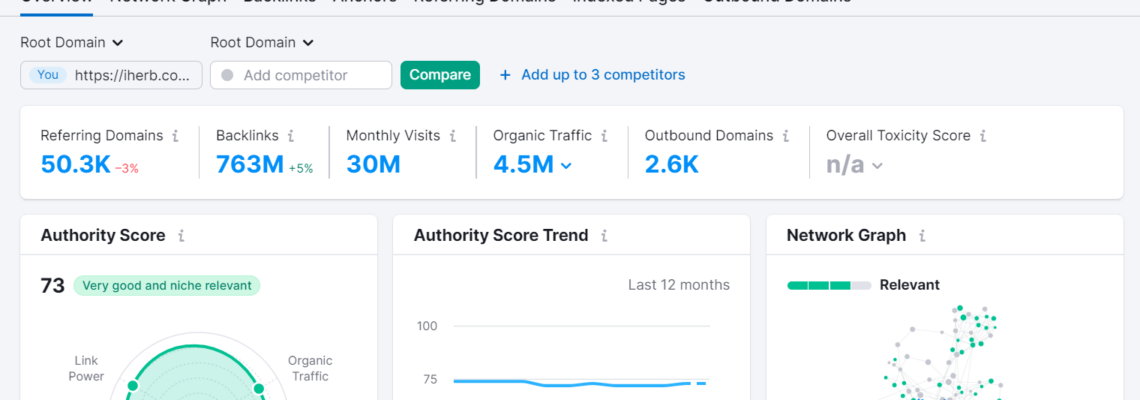The width and height of the screenshot is (1140, 400).
Task: Click the Link Power radar label
Action: point(89,369)
